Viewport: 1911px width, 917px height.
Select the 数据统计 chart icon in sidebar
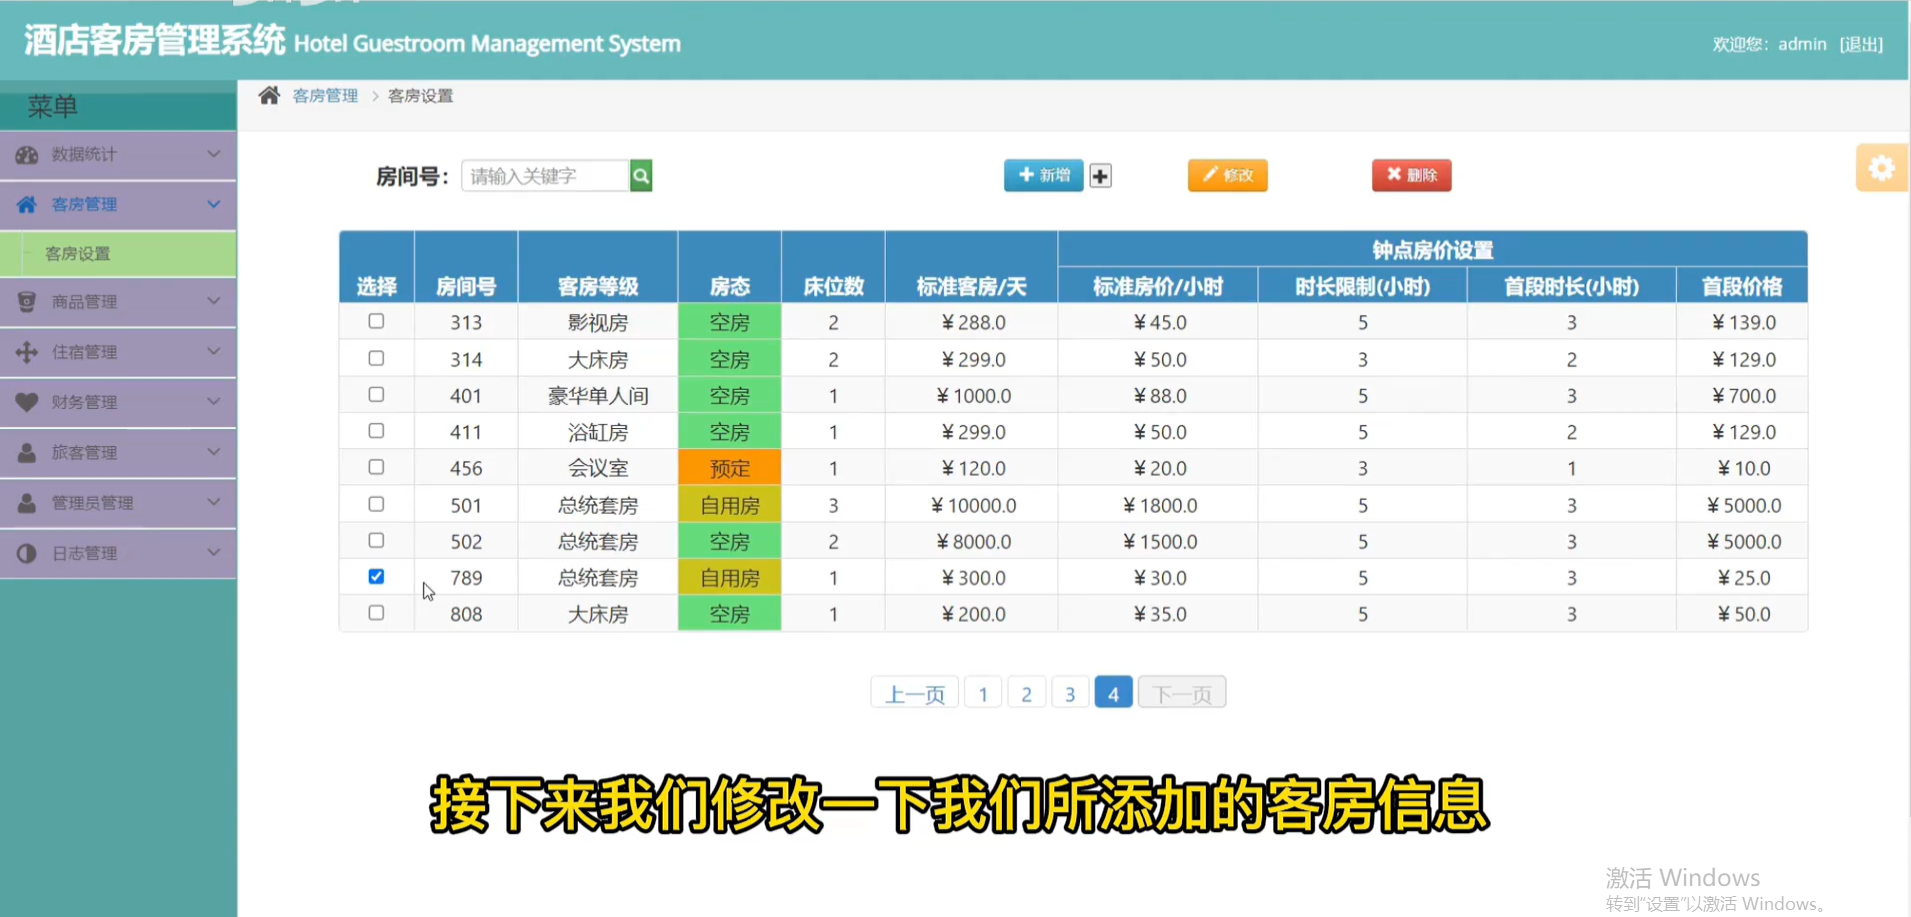pos(25,154)
